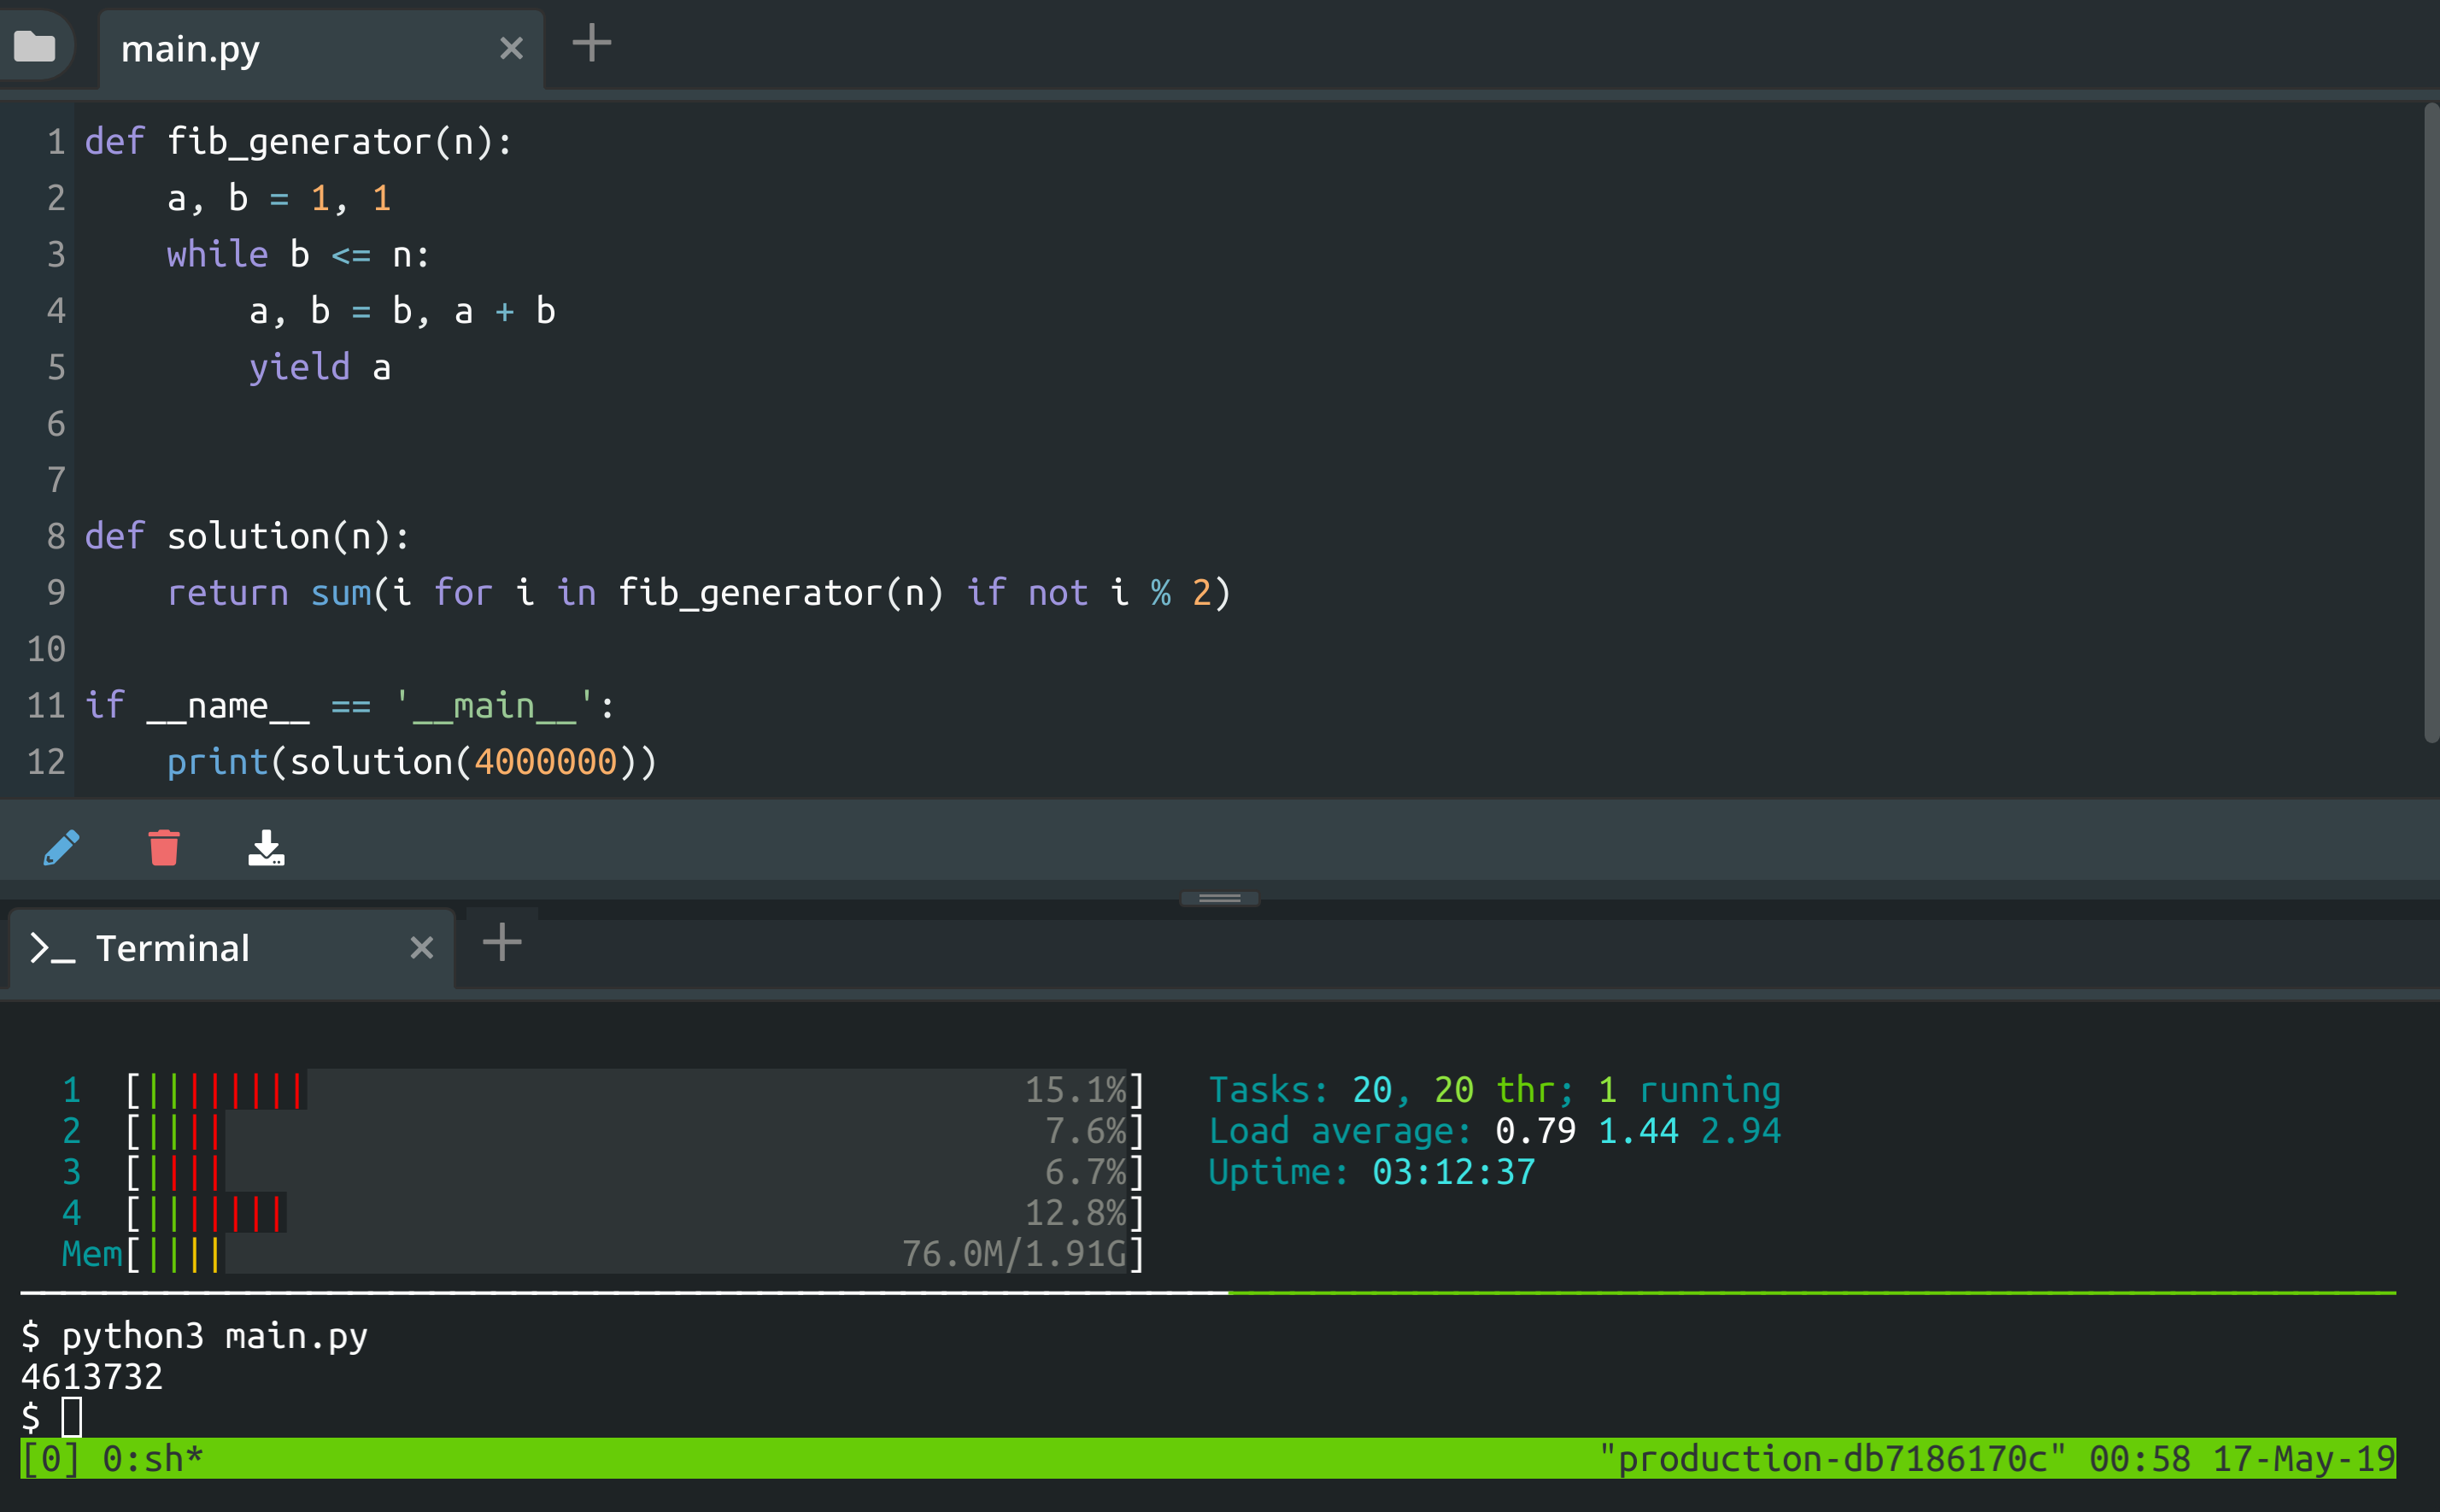Click CPU 2 usage bar showing 7.6%

point(636,1130)
